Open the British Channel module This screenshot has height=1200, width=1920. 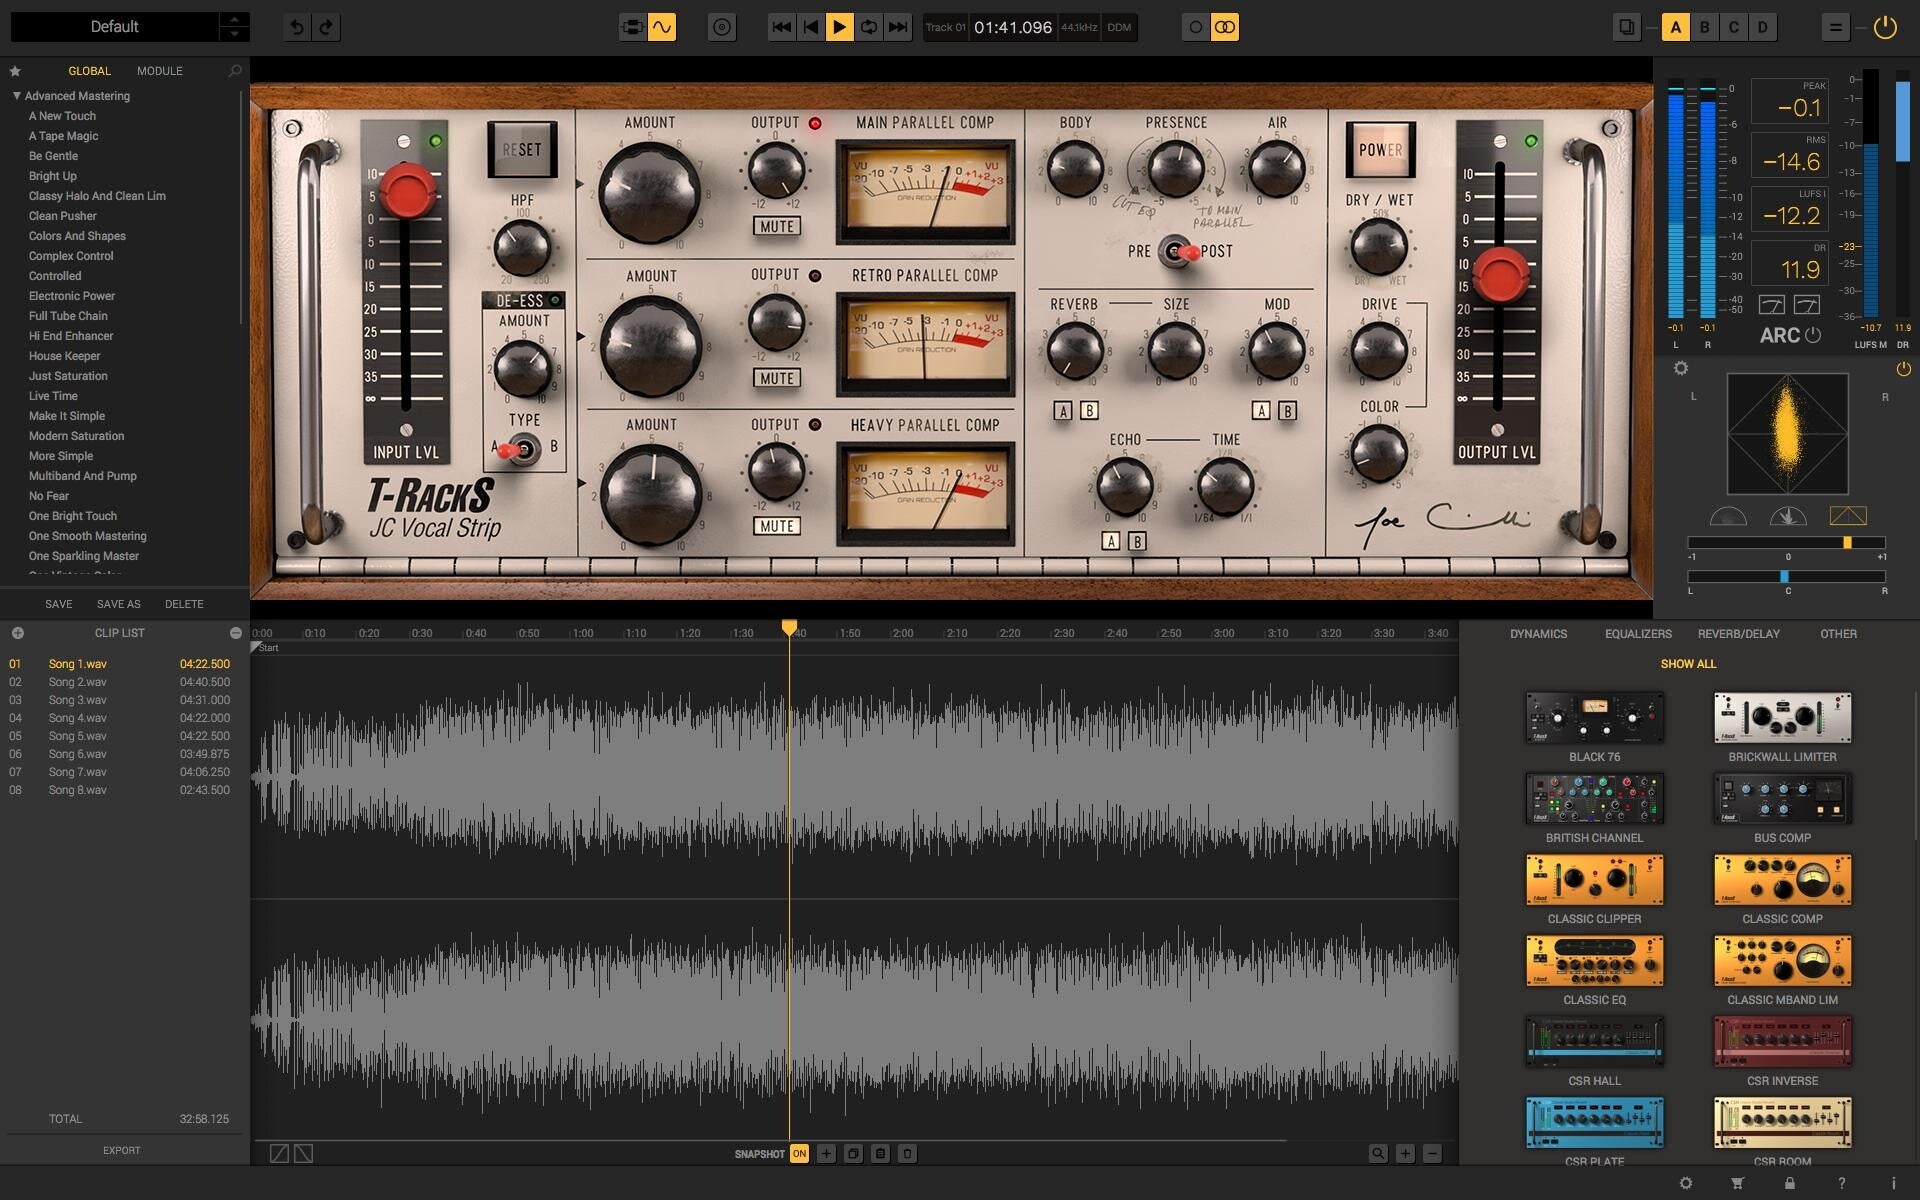tap(1593, 798)
